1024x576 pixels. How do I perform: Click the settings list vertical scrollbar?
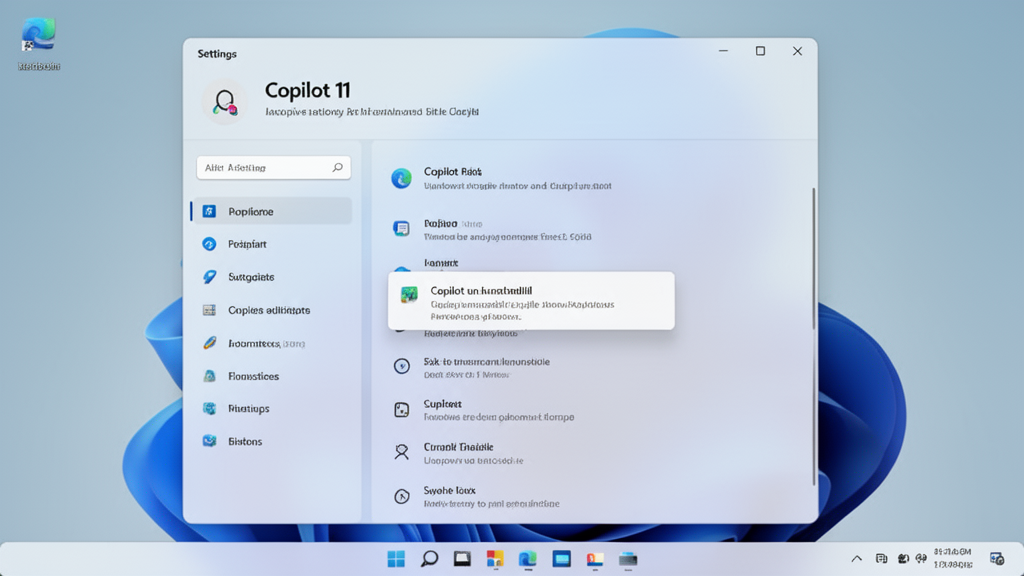click(814, 336)
